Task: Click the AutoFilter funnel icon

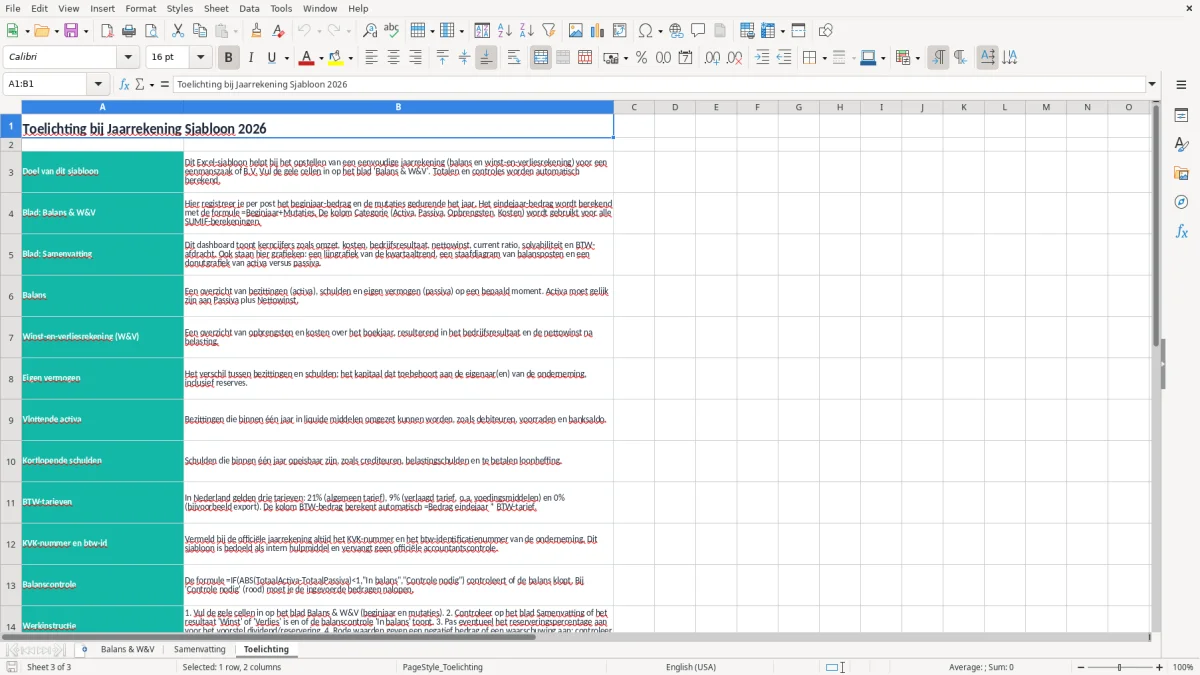Action: coord(549,31)
